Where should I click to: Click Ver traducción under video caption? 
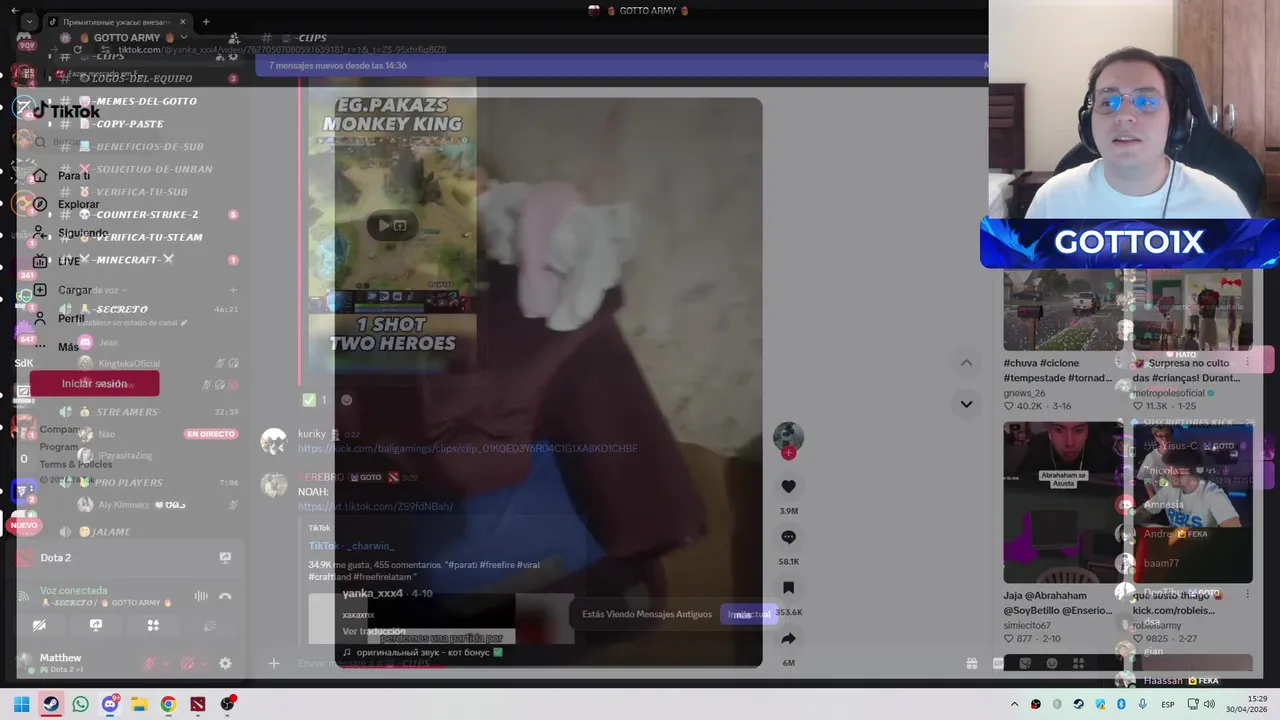374,631
